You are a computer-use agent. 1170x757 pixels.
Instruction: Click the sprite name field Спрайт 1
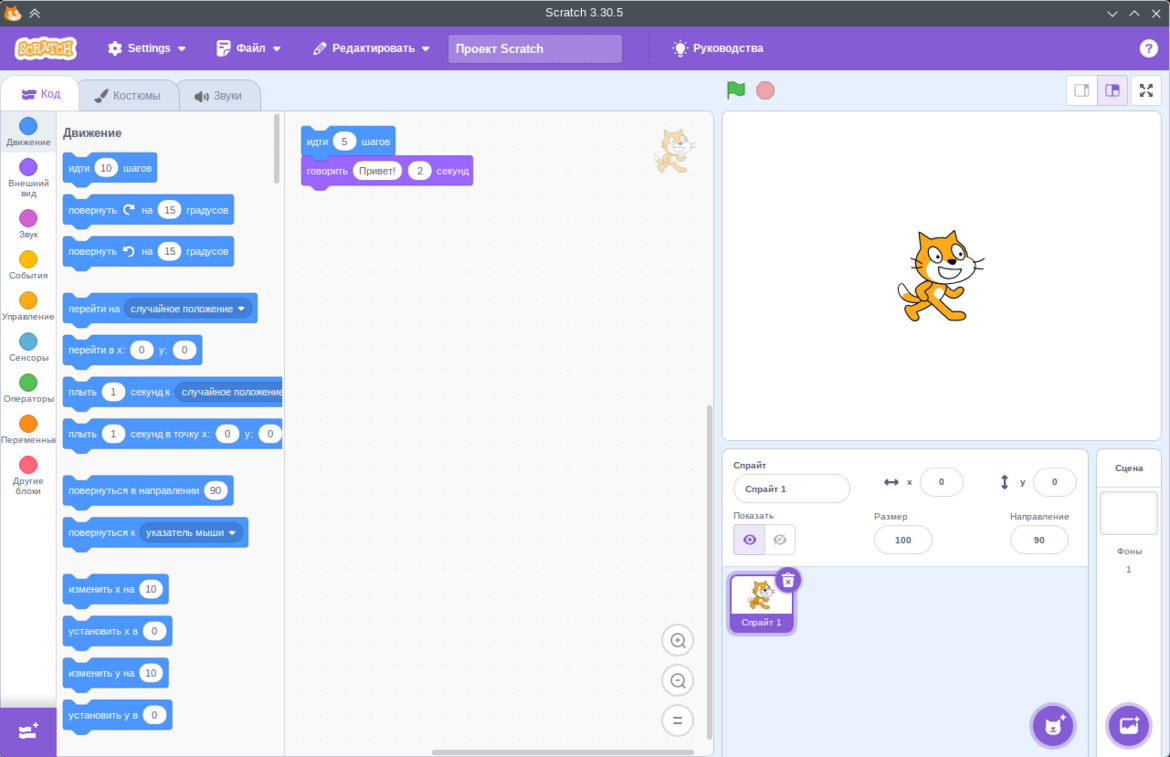791,489
